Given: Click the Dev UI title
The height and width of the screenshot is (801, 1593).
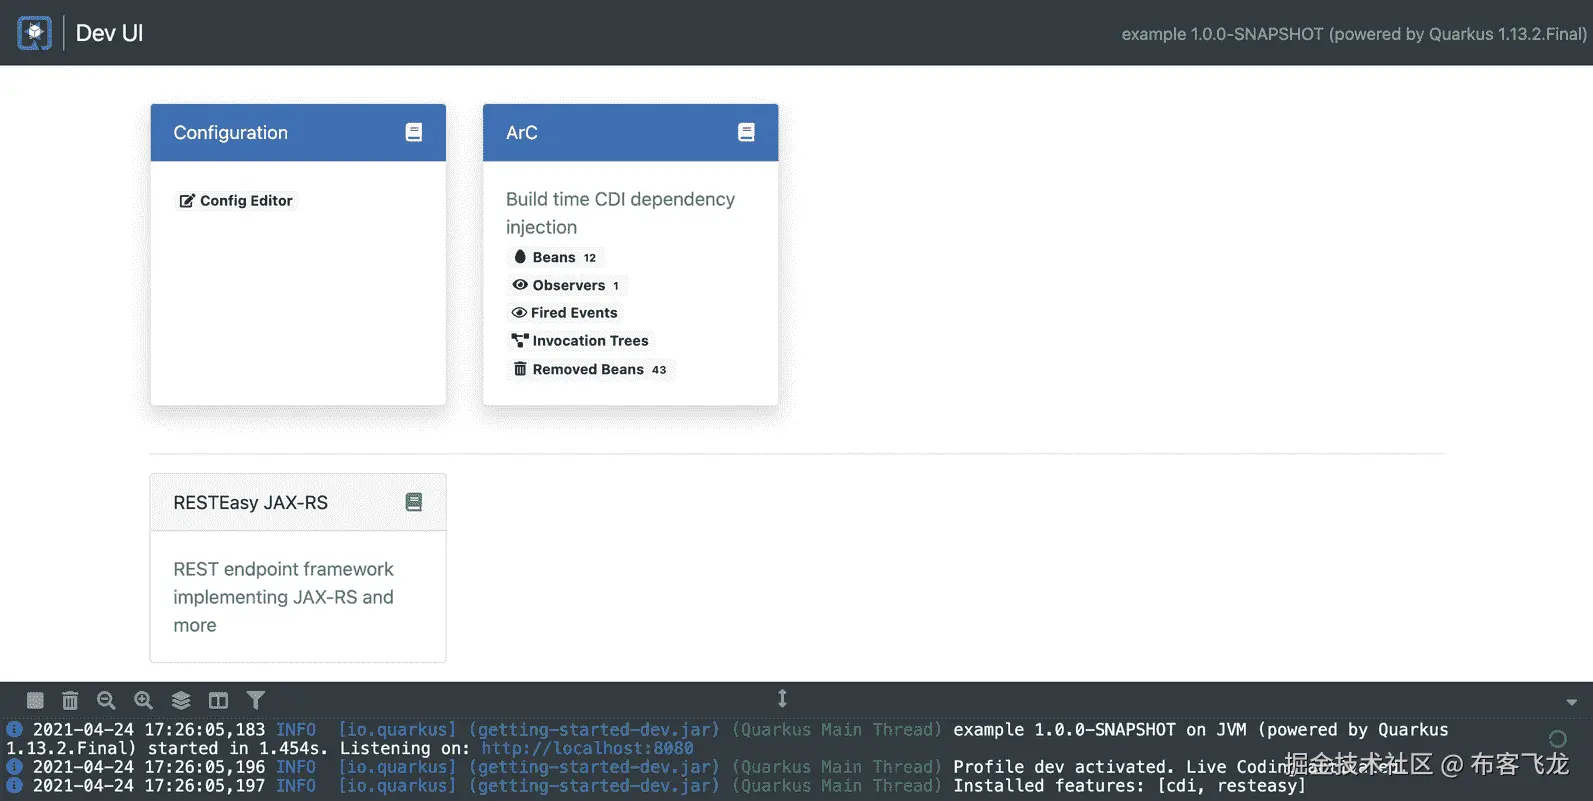Looking at the screenshot, I should (x=109, y=33).
